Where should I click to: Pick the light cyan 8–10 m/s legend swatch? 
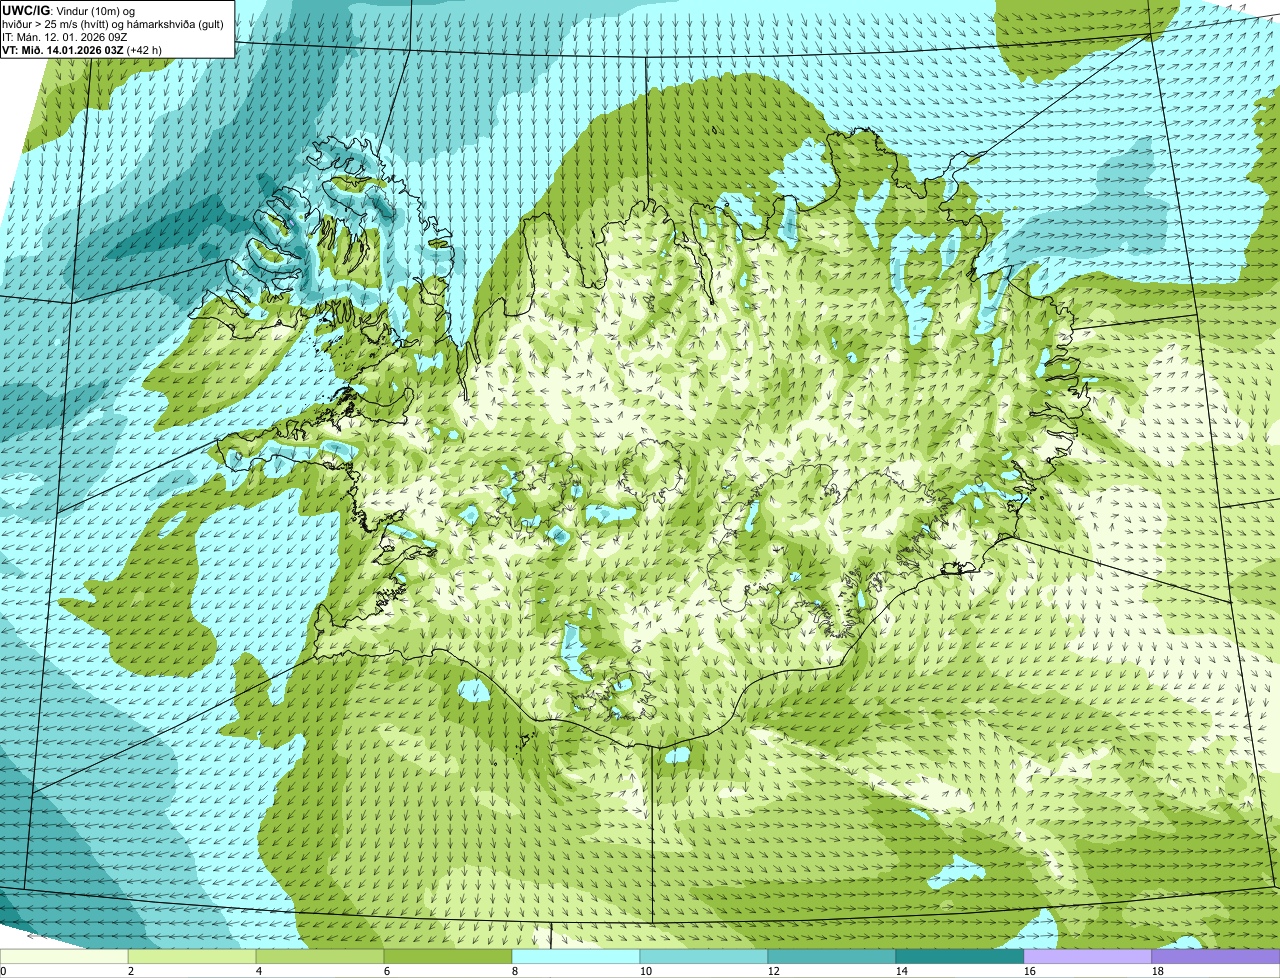576,957
